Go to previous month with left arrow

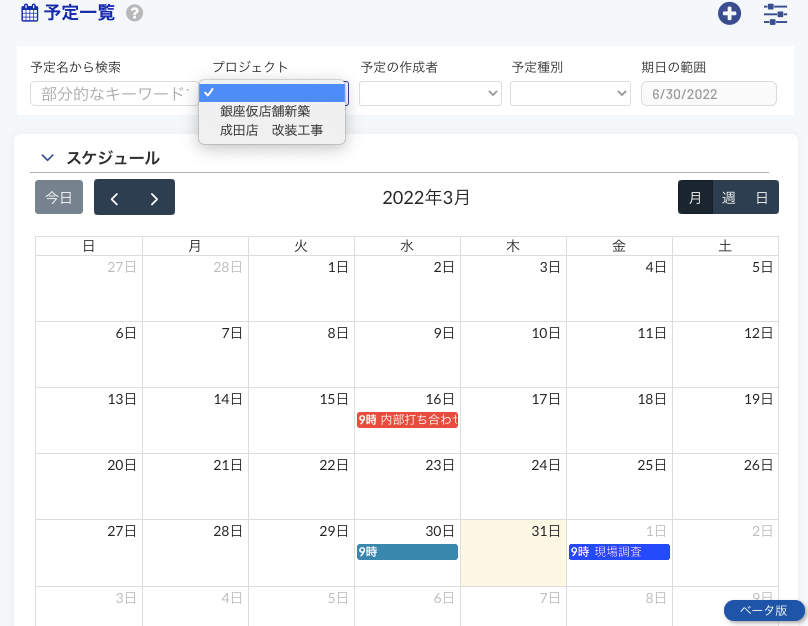coord(114,198)
